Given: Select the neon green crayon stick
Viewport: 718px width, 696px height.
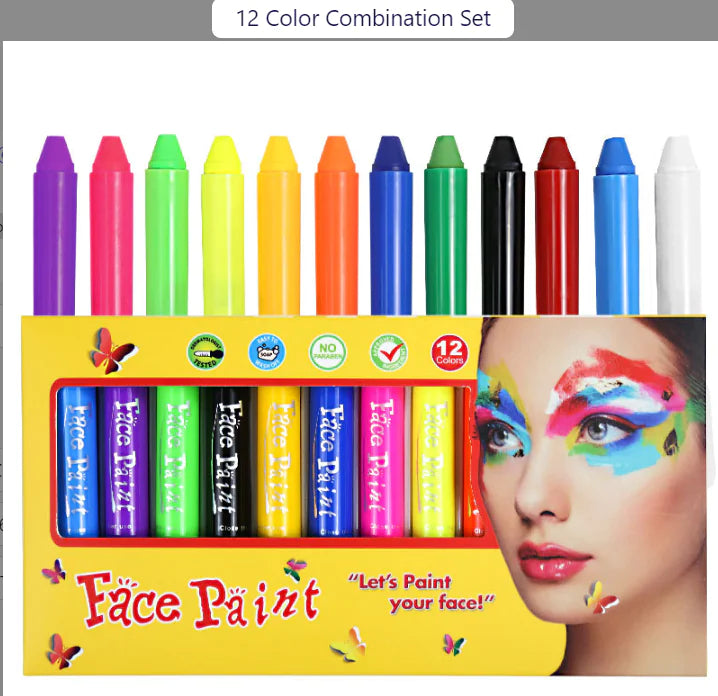Looking at the screenshot, I should 167,225.
